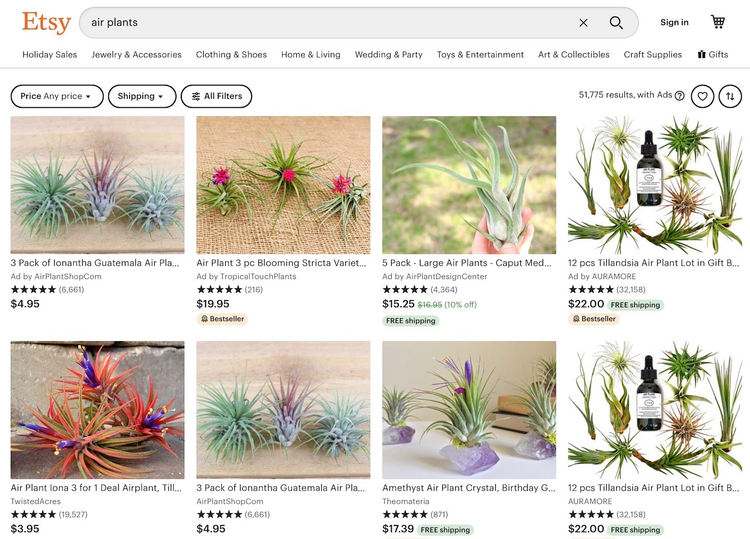Select the (871) star rating

pyautogui.click(x=415, y=515)
